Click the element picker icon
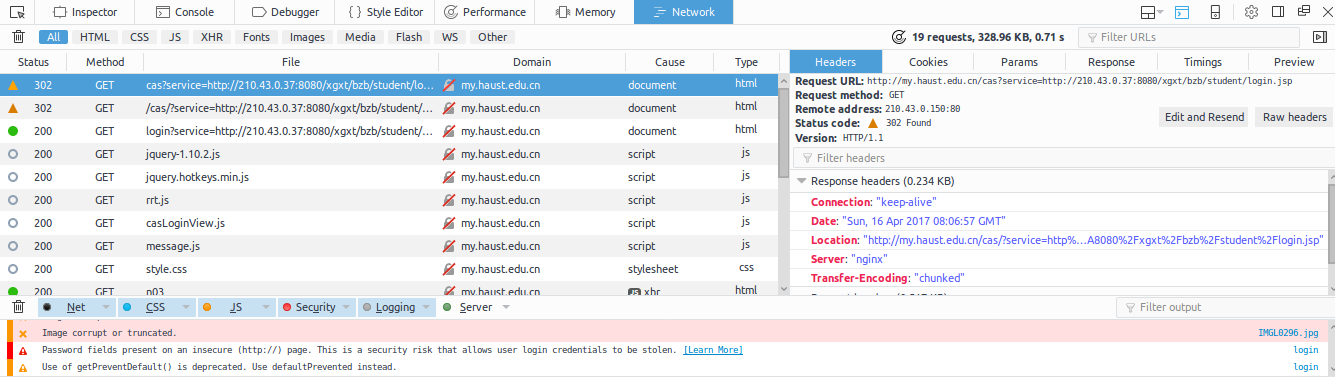 point(17,12)
